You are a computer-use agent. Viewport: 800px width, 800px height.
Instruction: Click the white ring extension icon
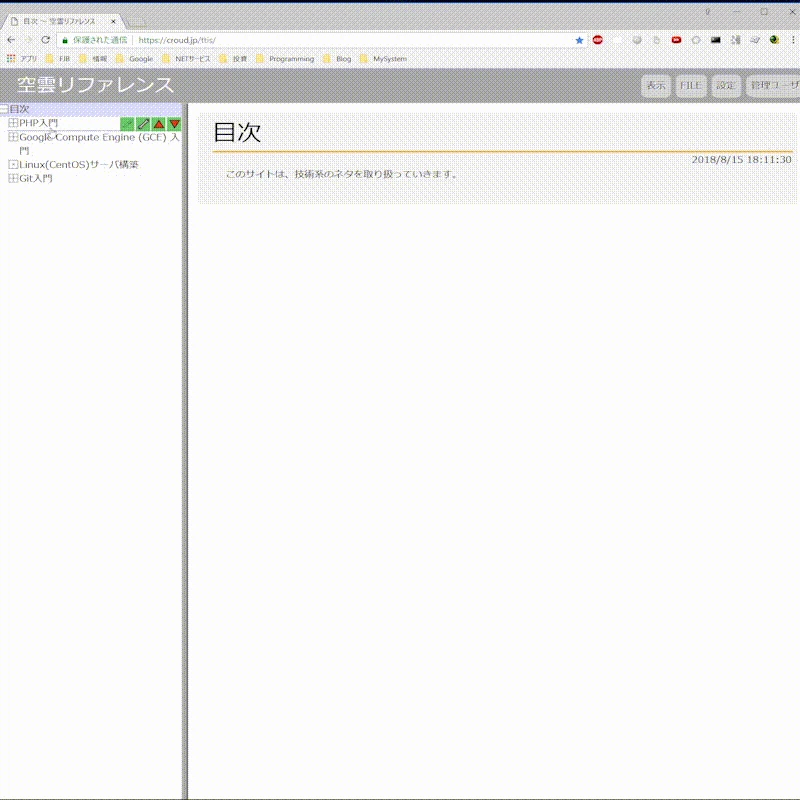(696, 40)
